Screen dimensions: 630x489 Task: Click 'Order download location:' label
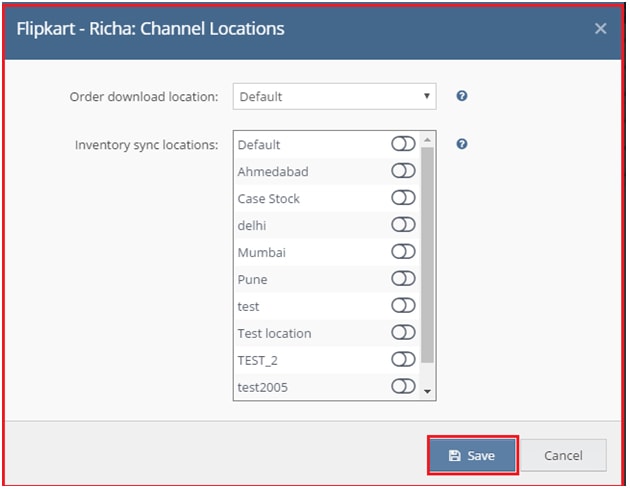click(144, 97)
